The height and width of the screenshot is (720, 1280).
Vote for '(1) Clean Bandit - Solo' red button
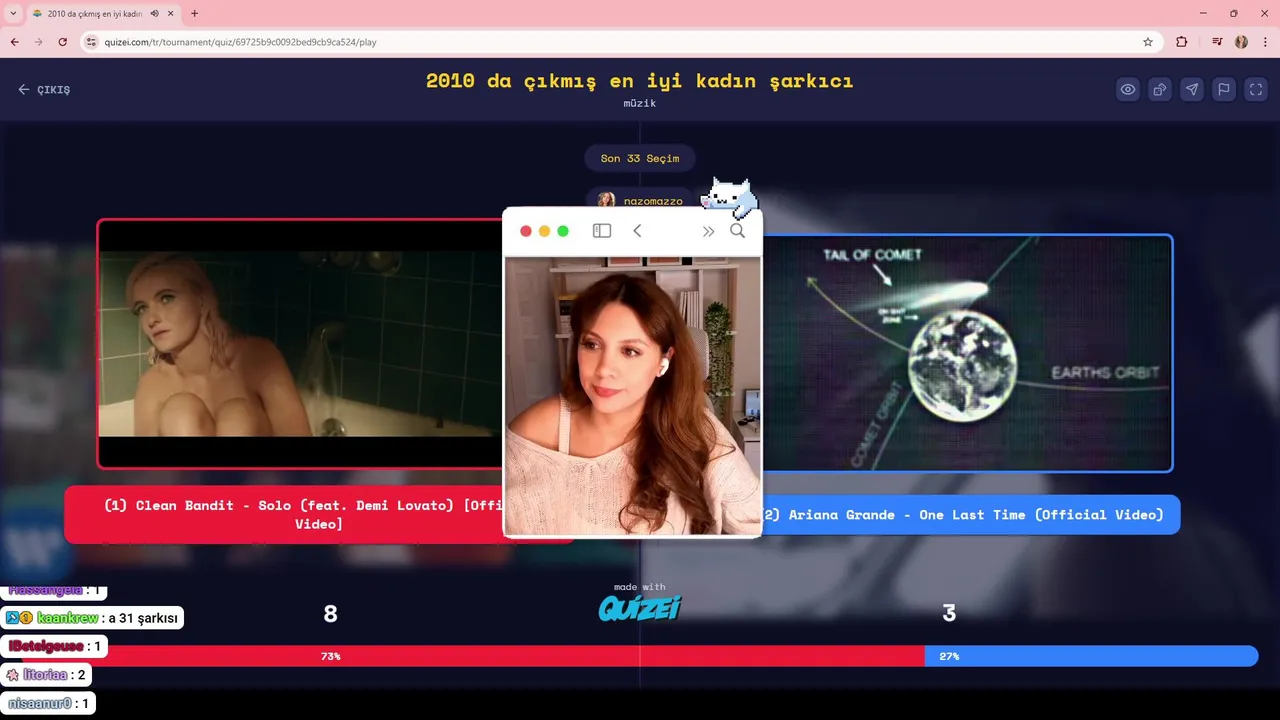(284, 514)
